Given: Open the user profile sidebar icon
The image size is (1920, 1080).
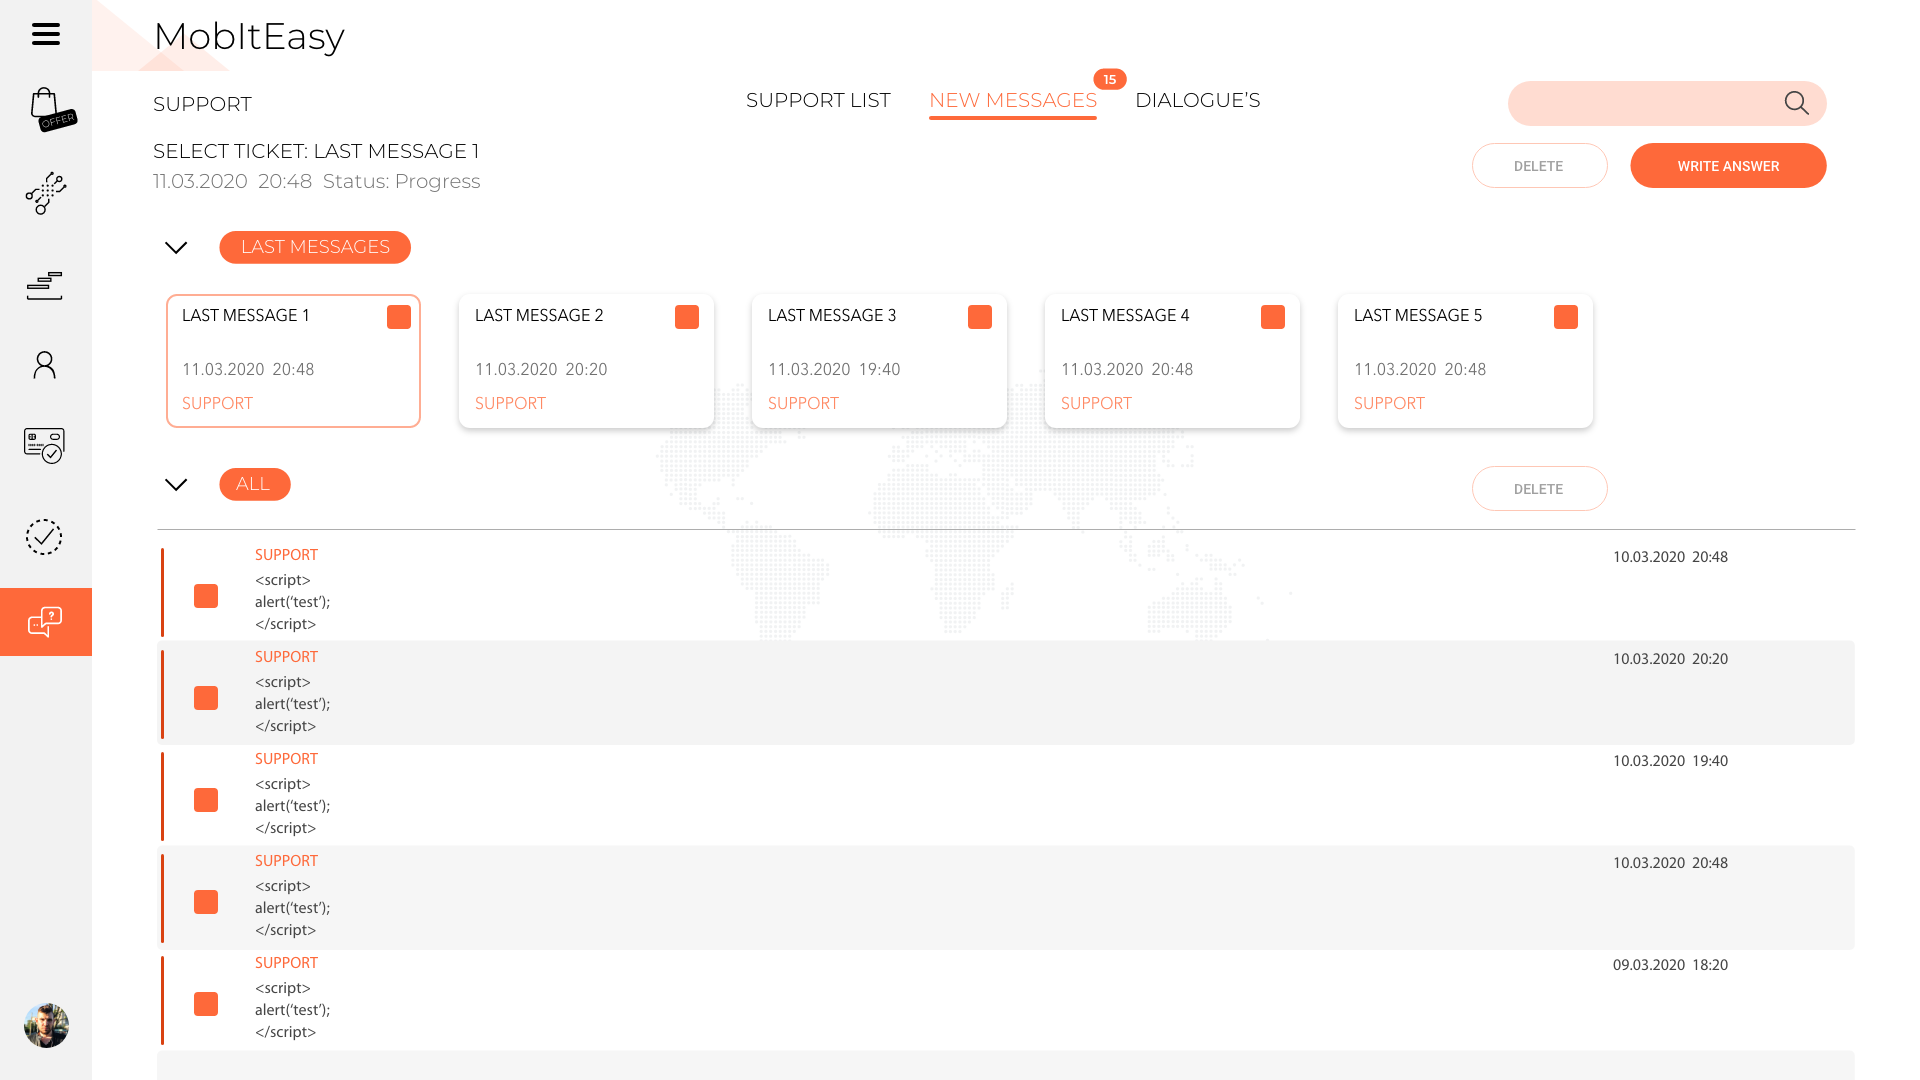Looking at the screenshot, I should [44, 365].
